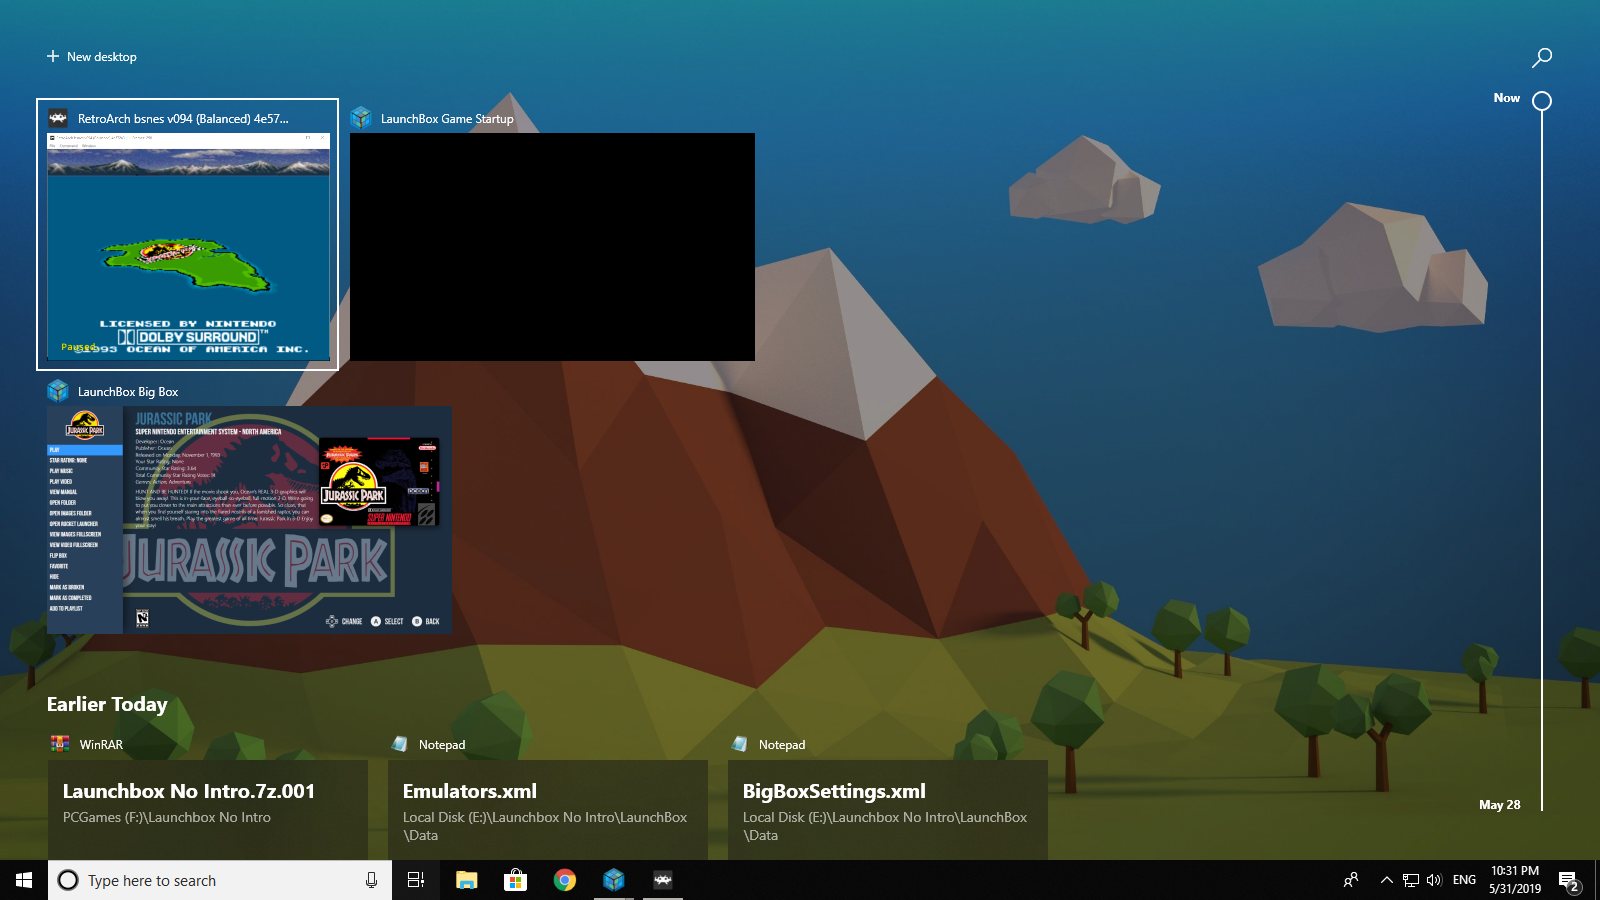The image size is (1600, 900).
Task: Switch to RetroArch on the taskbar
Action: coord(663,880)
